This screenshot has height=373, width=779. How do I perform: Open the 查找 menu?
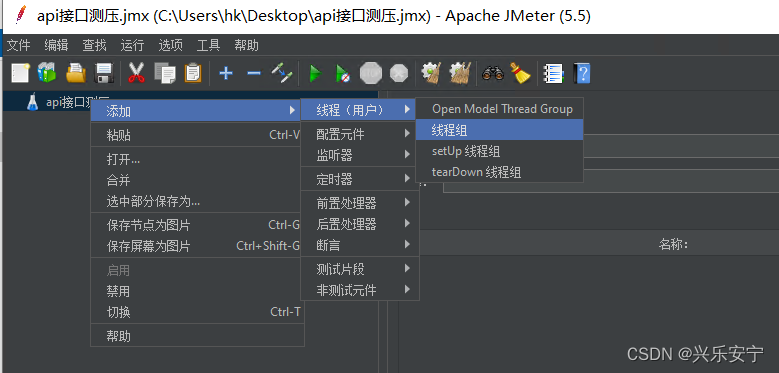(x=94, y=46)
